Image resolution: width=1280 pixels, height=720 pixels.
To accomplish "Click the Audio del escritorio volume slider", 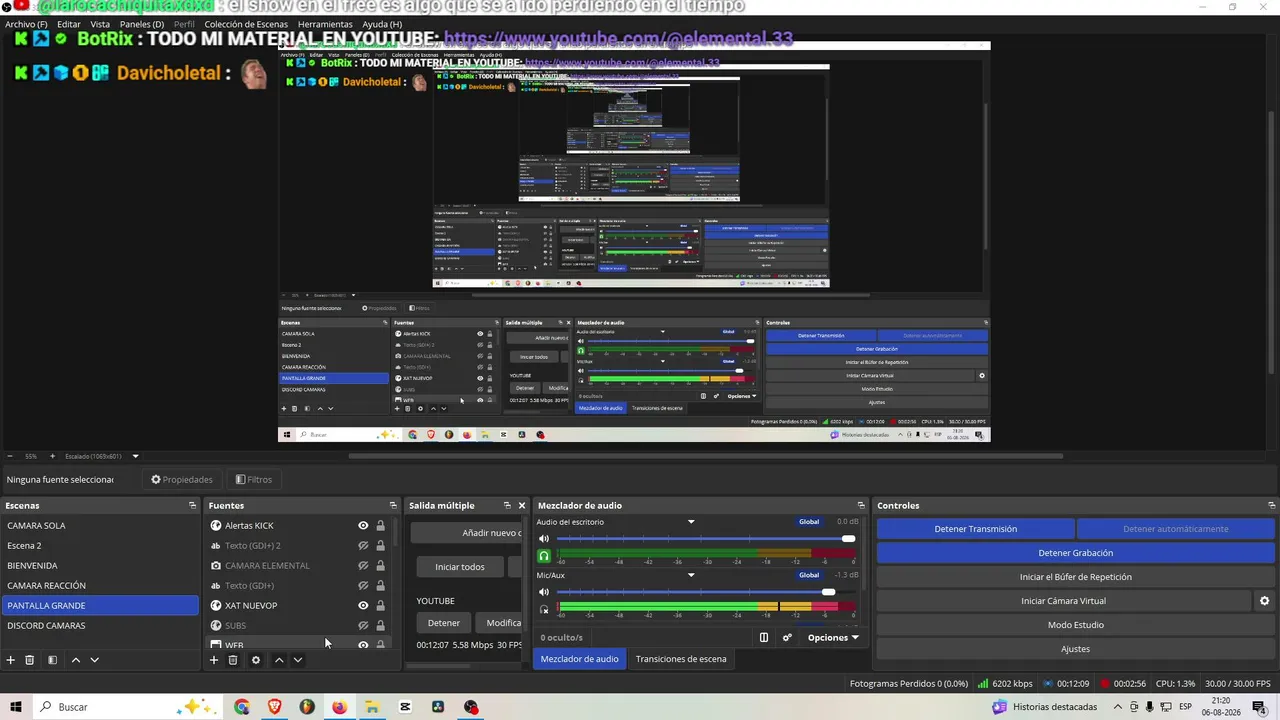I will click(x=706, y=539).
